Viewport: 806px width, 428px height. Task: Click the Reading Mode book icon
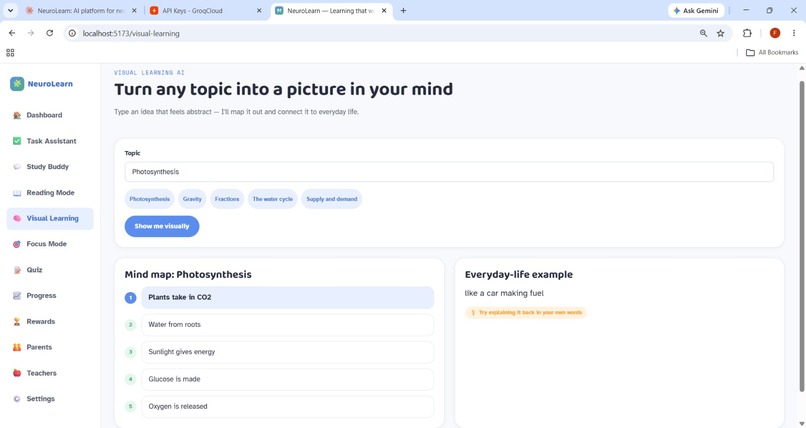(x=17, y=193)
